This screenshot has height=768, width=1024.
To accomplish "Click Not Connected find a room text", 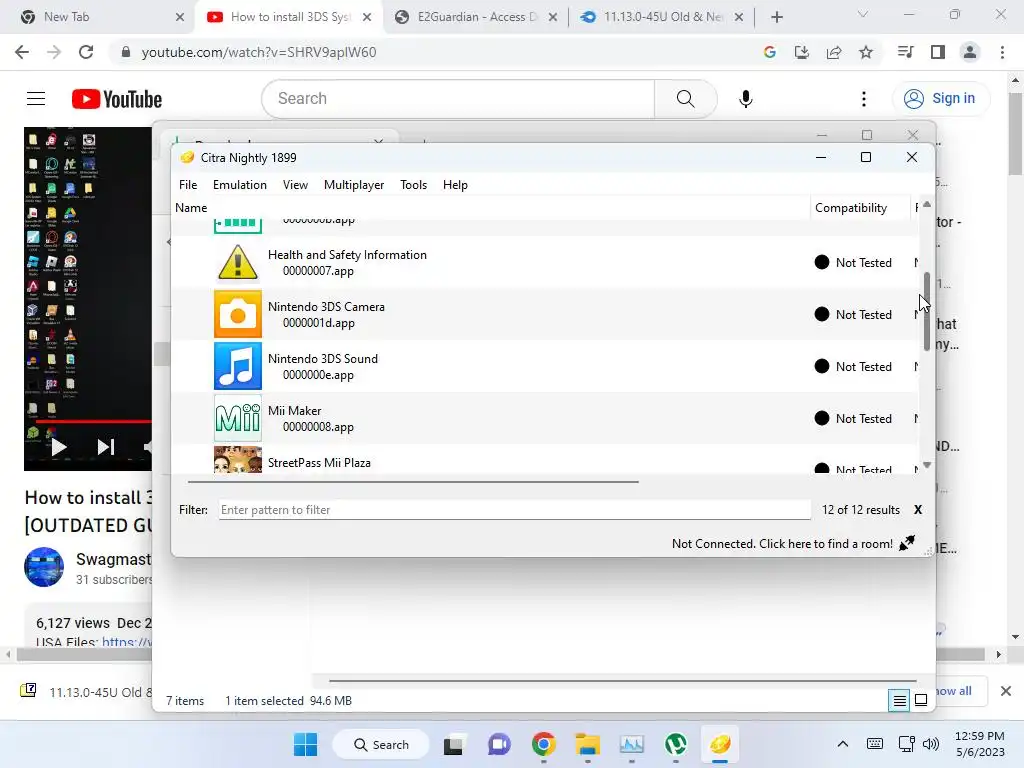I will click(782, 543).
